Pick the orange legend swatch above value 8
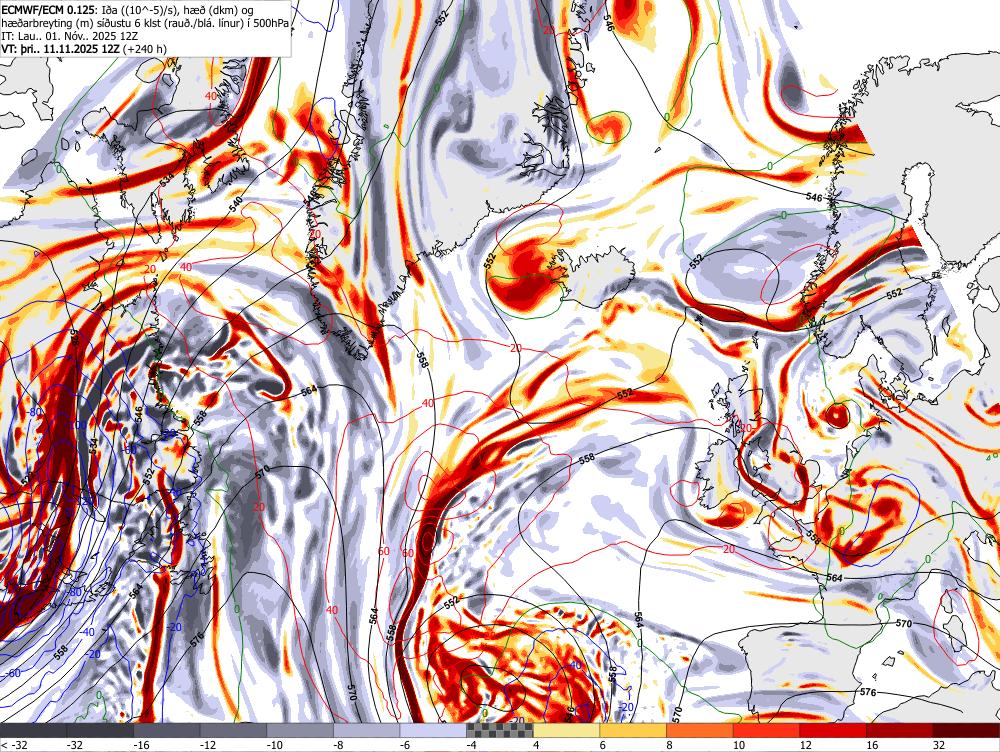Screen dimensions: 1000x752 point(699,730)
